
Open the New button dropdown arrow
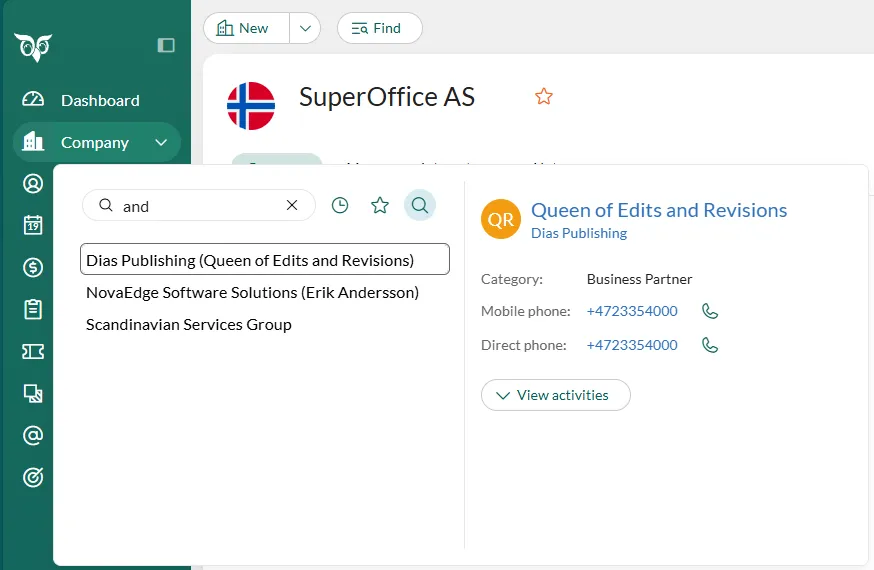305,28
